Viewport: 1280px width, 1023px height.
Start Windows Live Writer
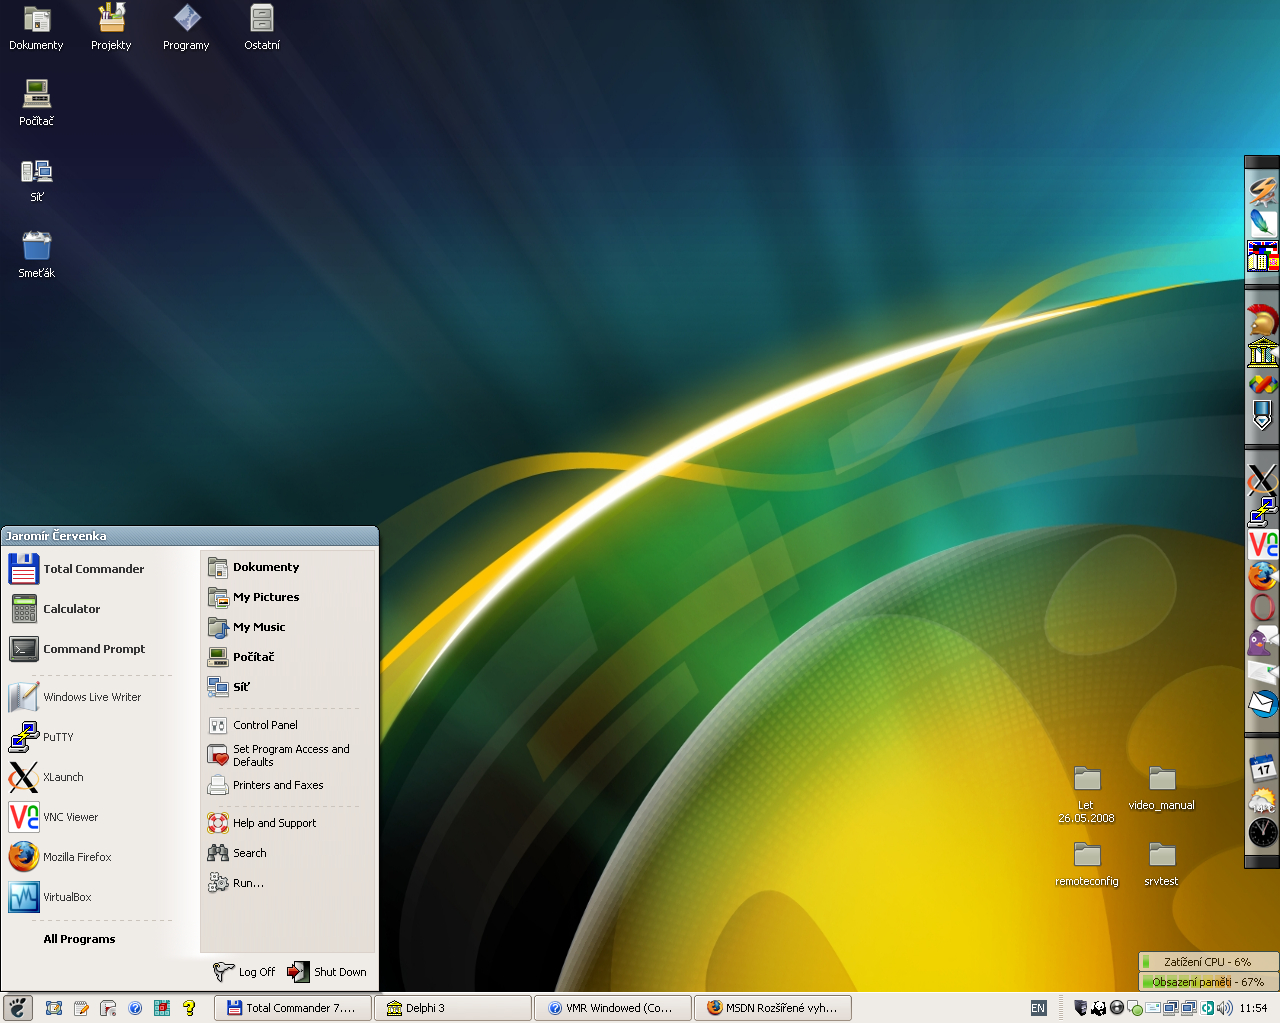[88, 697]
